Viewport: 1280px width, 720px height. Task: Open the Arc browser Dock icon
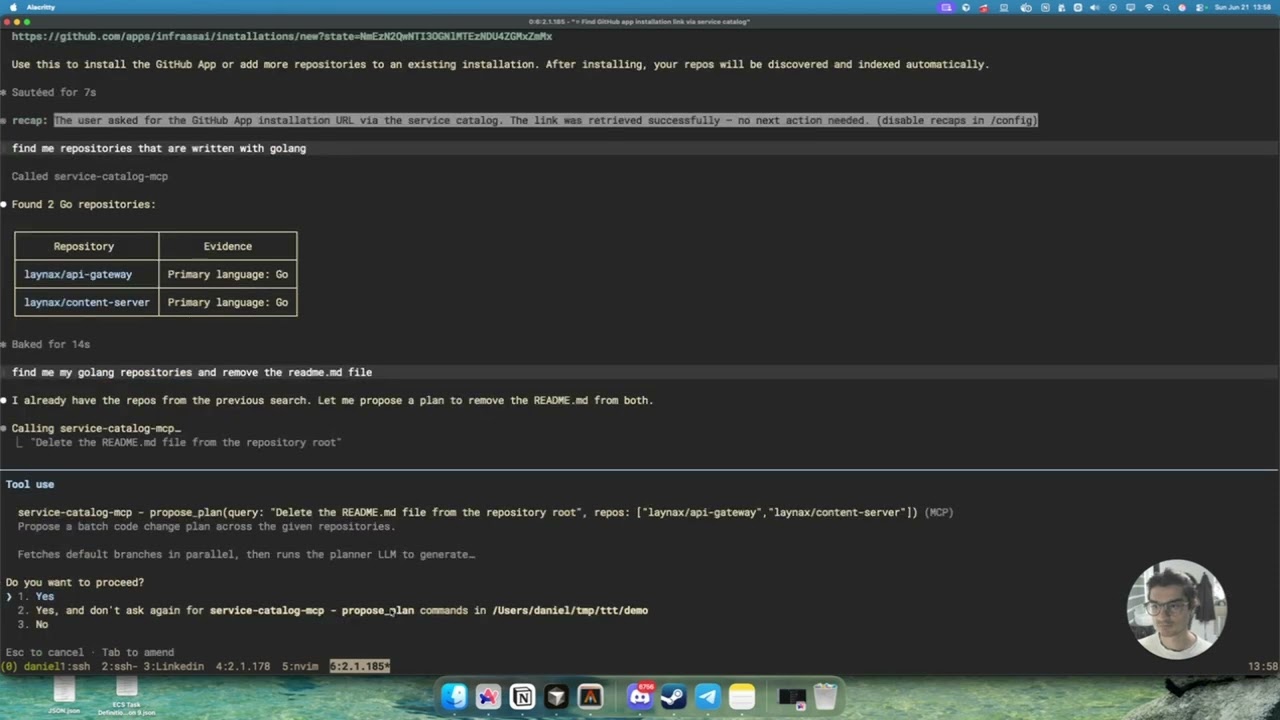[488, 696]
